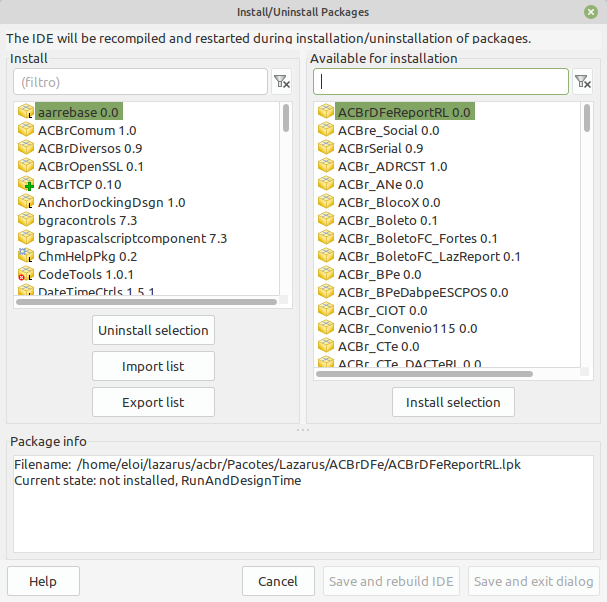
Task: Select ACBrTCP 0.10 entry
Action: tap(80, 184)
